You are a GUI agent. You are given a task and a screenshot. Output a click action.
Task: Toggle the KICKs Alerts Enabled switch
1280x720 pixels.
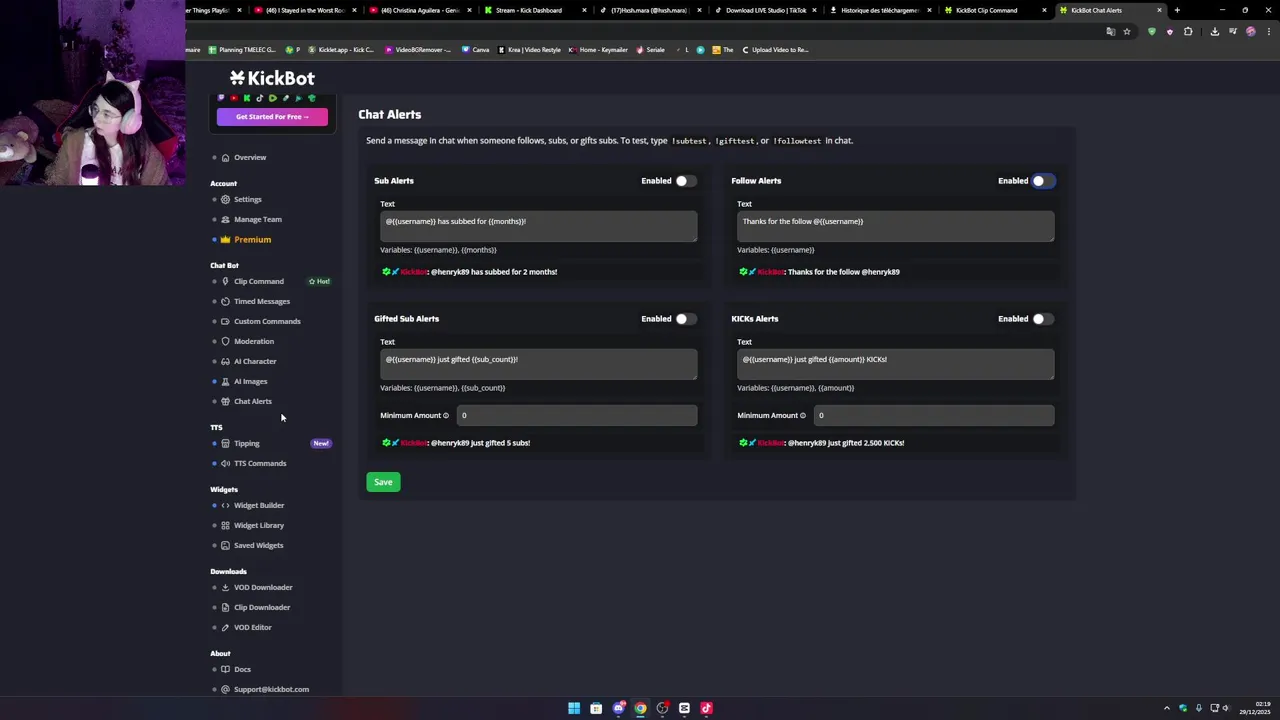(1041, 319)
